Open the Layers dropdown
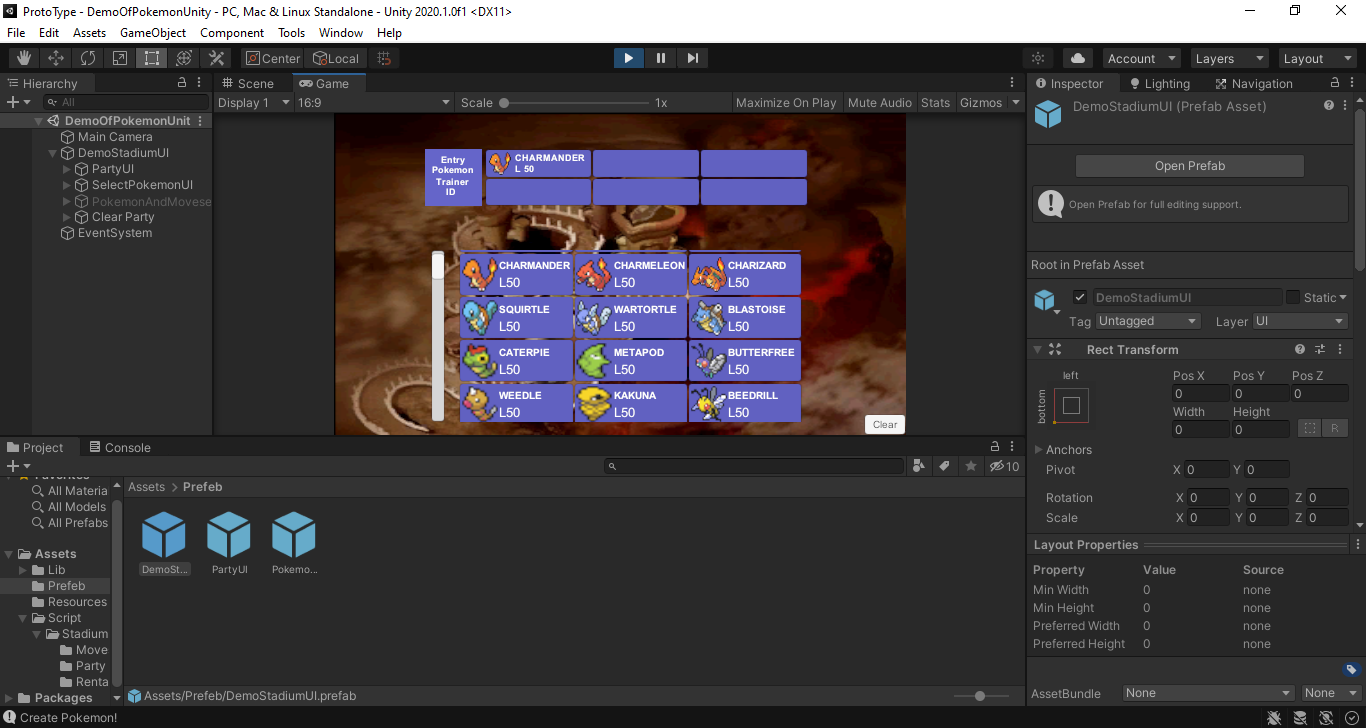 1228,58
